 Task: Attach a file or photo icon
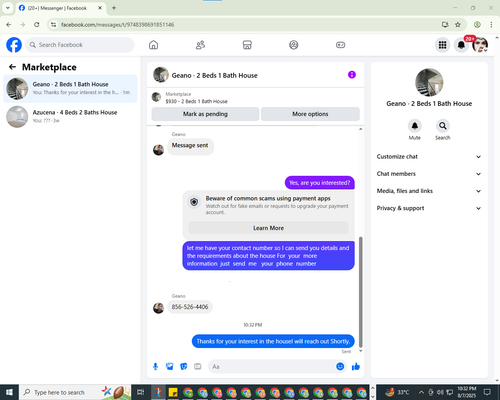[x=170, y=367]
